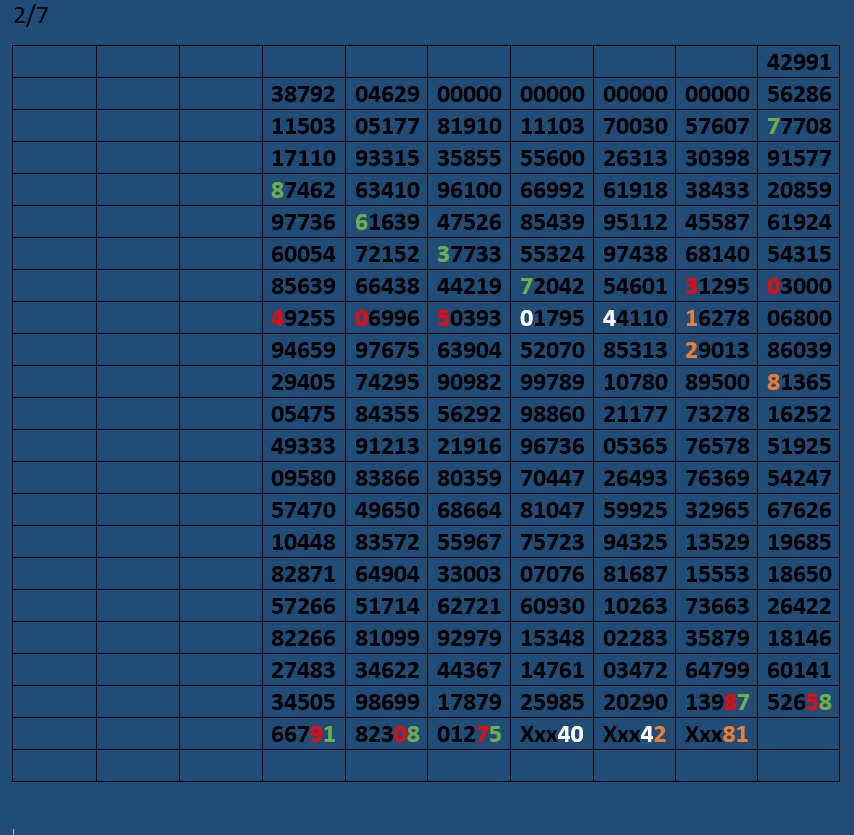Select the cell containing 44110
Screen dimensions: 854x835
point(634,318)
